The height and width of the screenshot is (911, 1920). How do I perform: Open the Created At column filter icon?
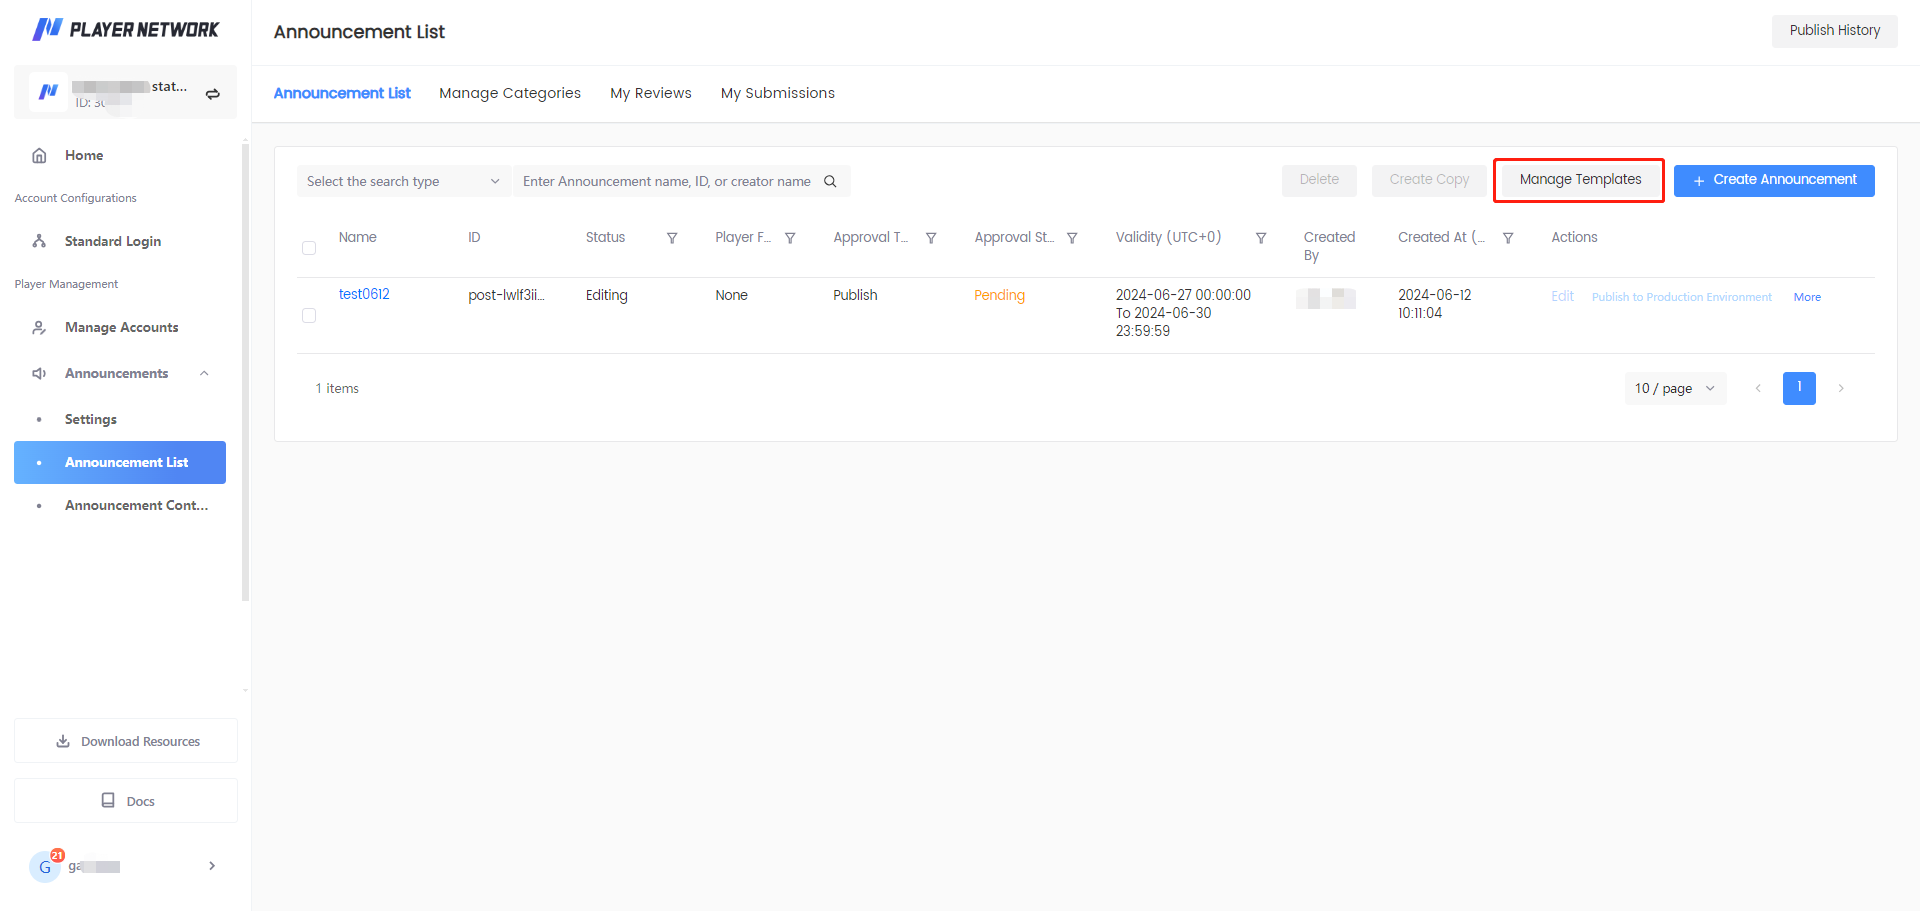pyautogui.click(x=1508, y=238)
